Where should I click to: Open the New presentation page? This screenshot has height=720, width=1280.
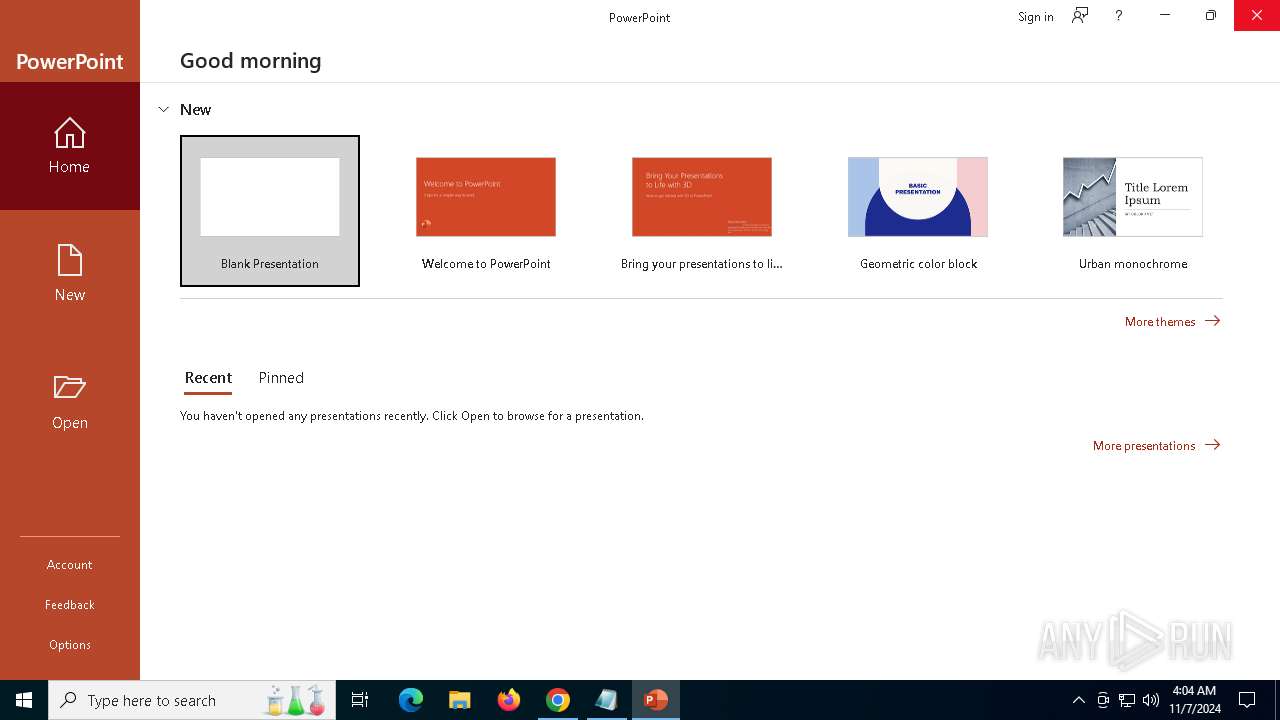[70, 273]
